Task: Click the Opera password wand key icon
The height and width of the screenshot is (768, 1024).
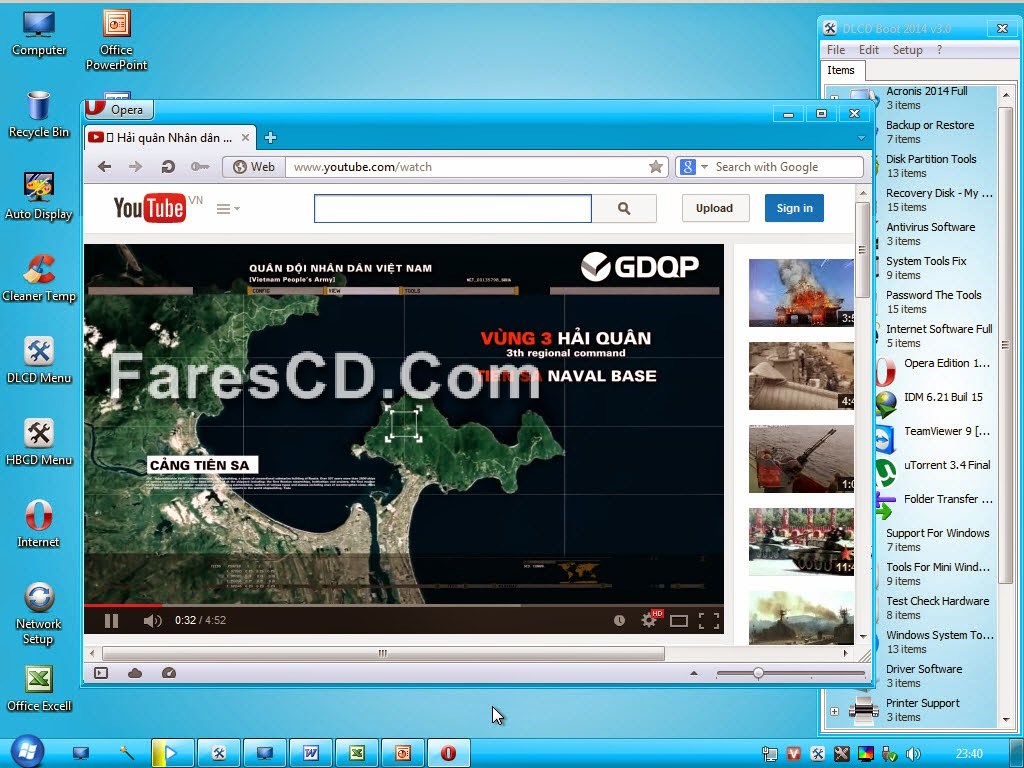Action: pyautogui.click(x=200, y=167)
